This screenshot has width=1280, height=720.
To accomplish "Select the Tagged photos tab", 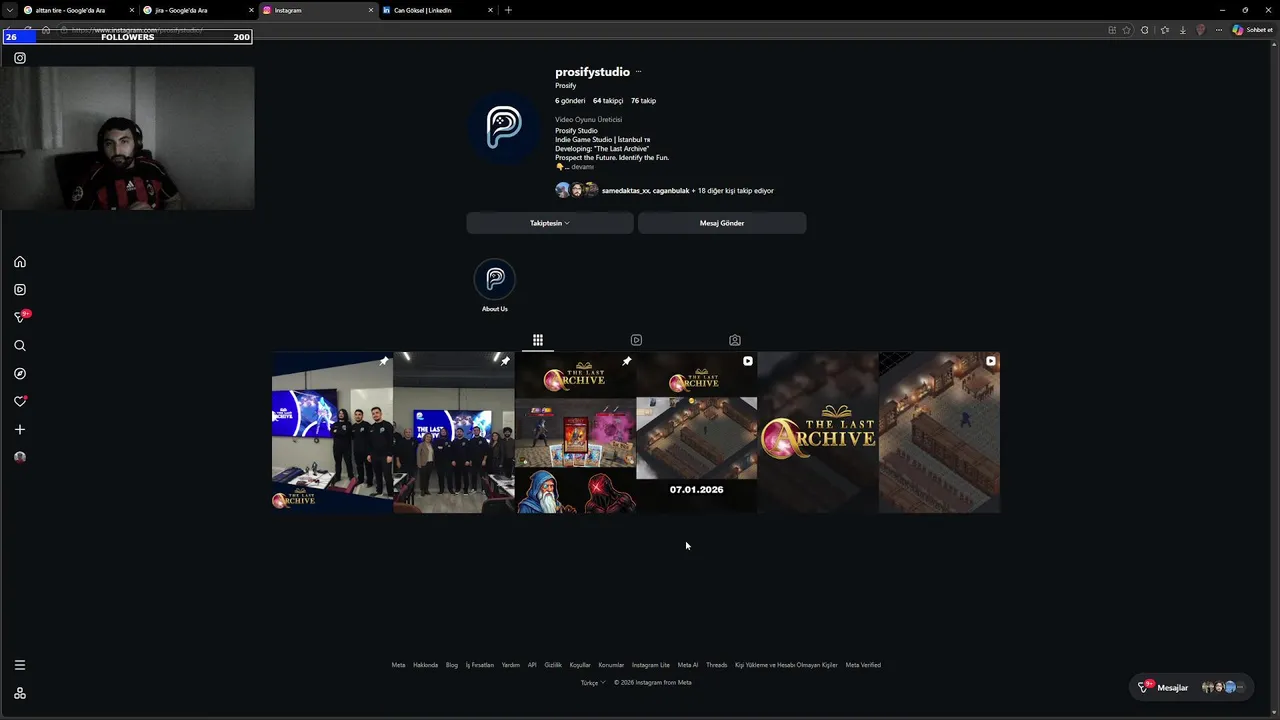I will (735, 340).
